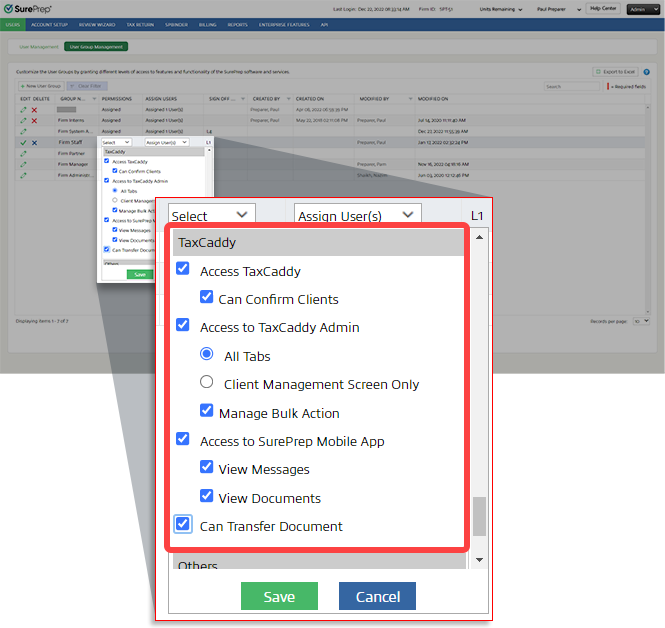The image size is (665, 628).
Task: Toggle Access to TaxCaddy Admin in enlarged panel
Action: click(183, 325)
